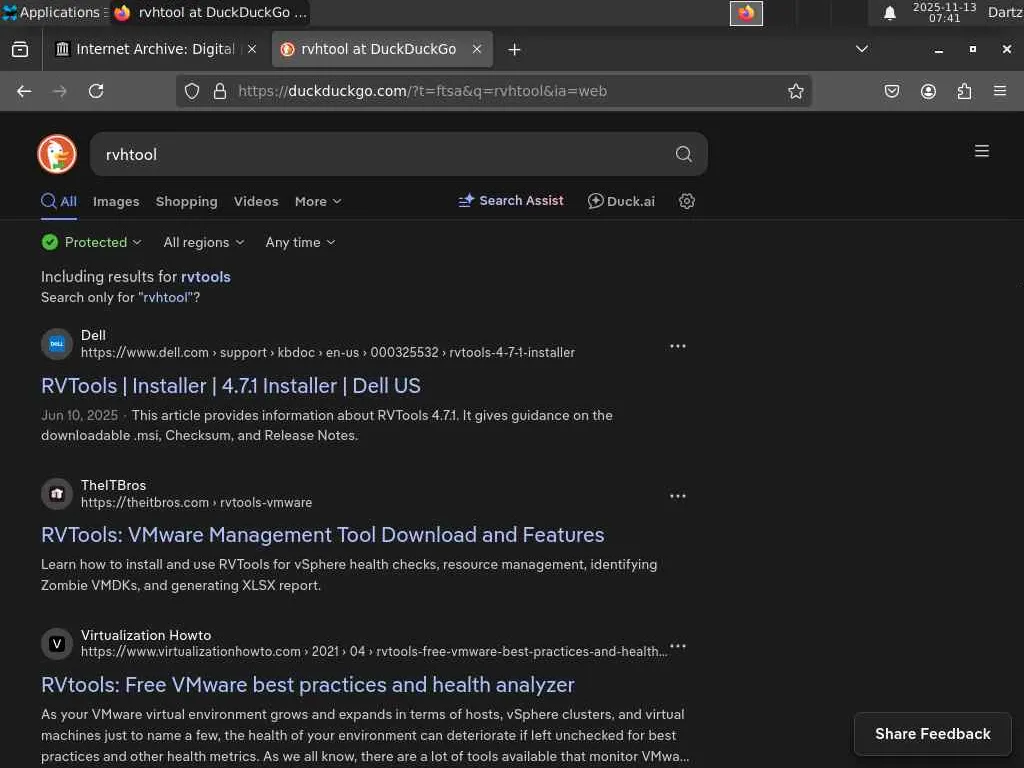Open the search settings gear icon

686,201
